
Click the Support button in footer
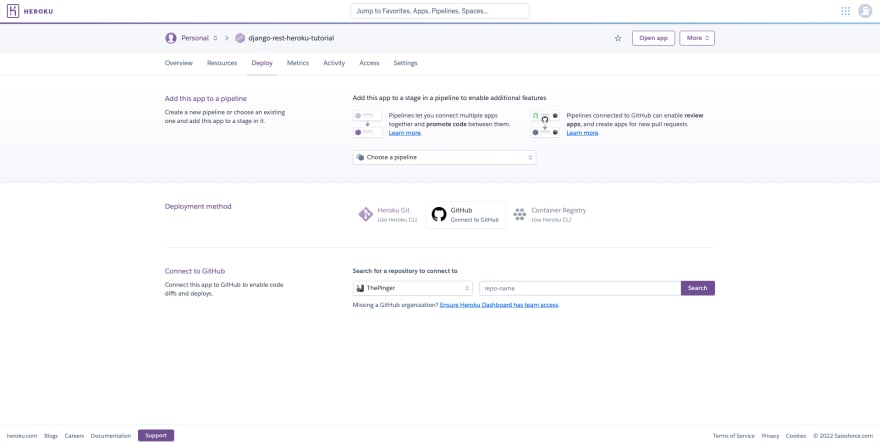(x=156, y=435)
